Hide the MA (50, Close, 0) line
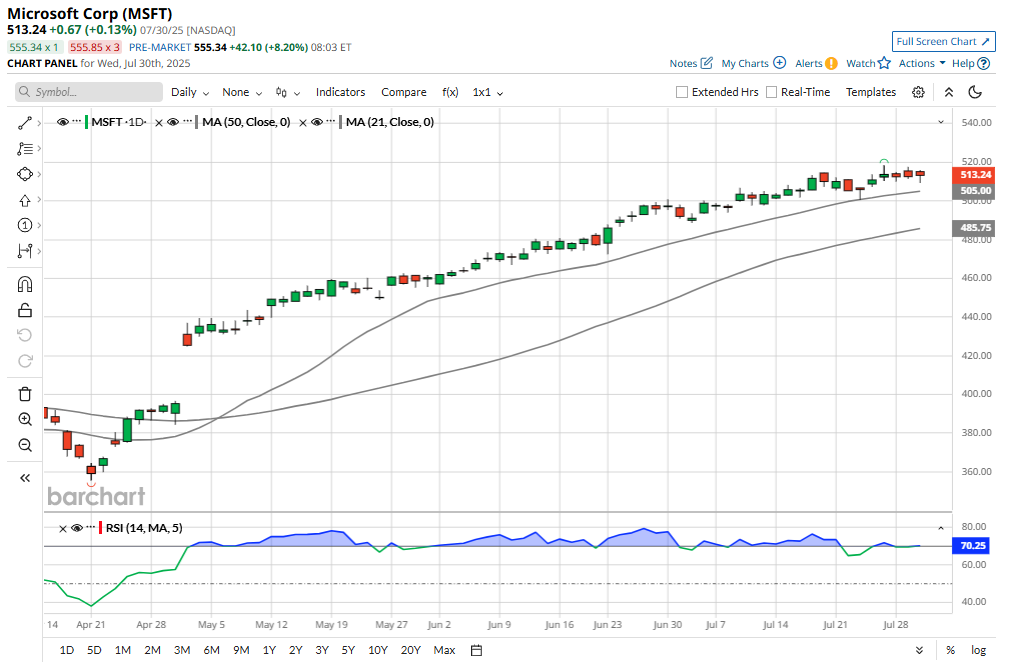1016x669 pixels. (173, 122)
